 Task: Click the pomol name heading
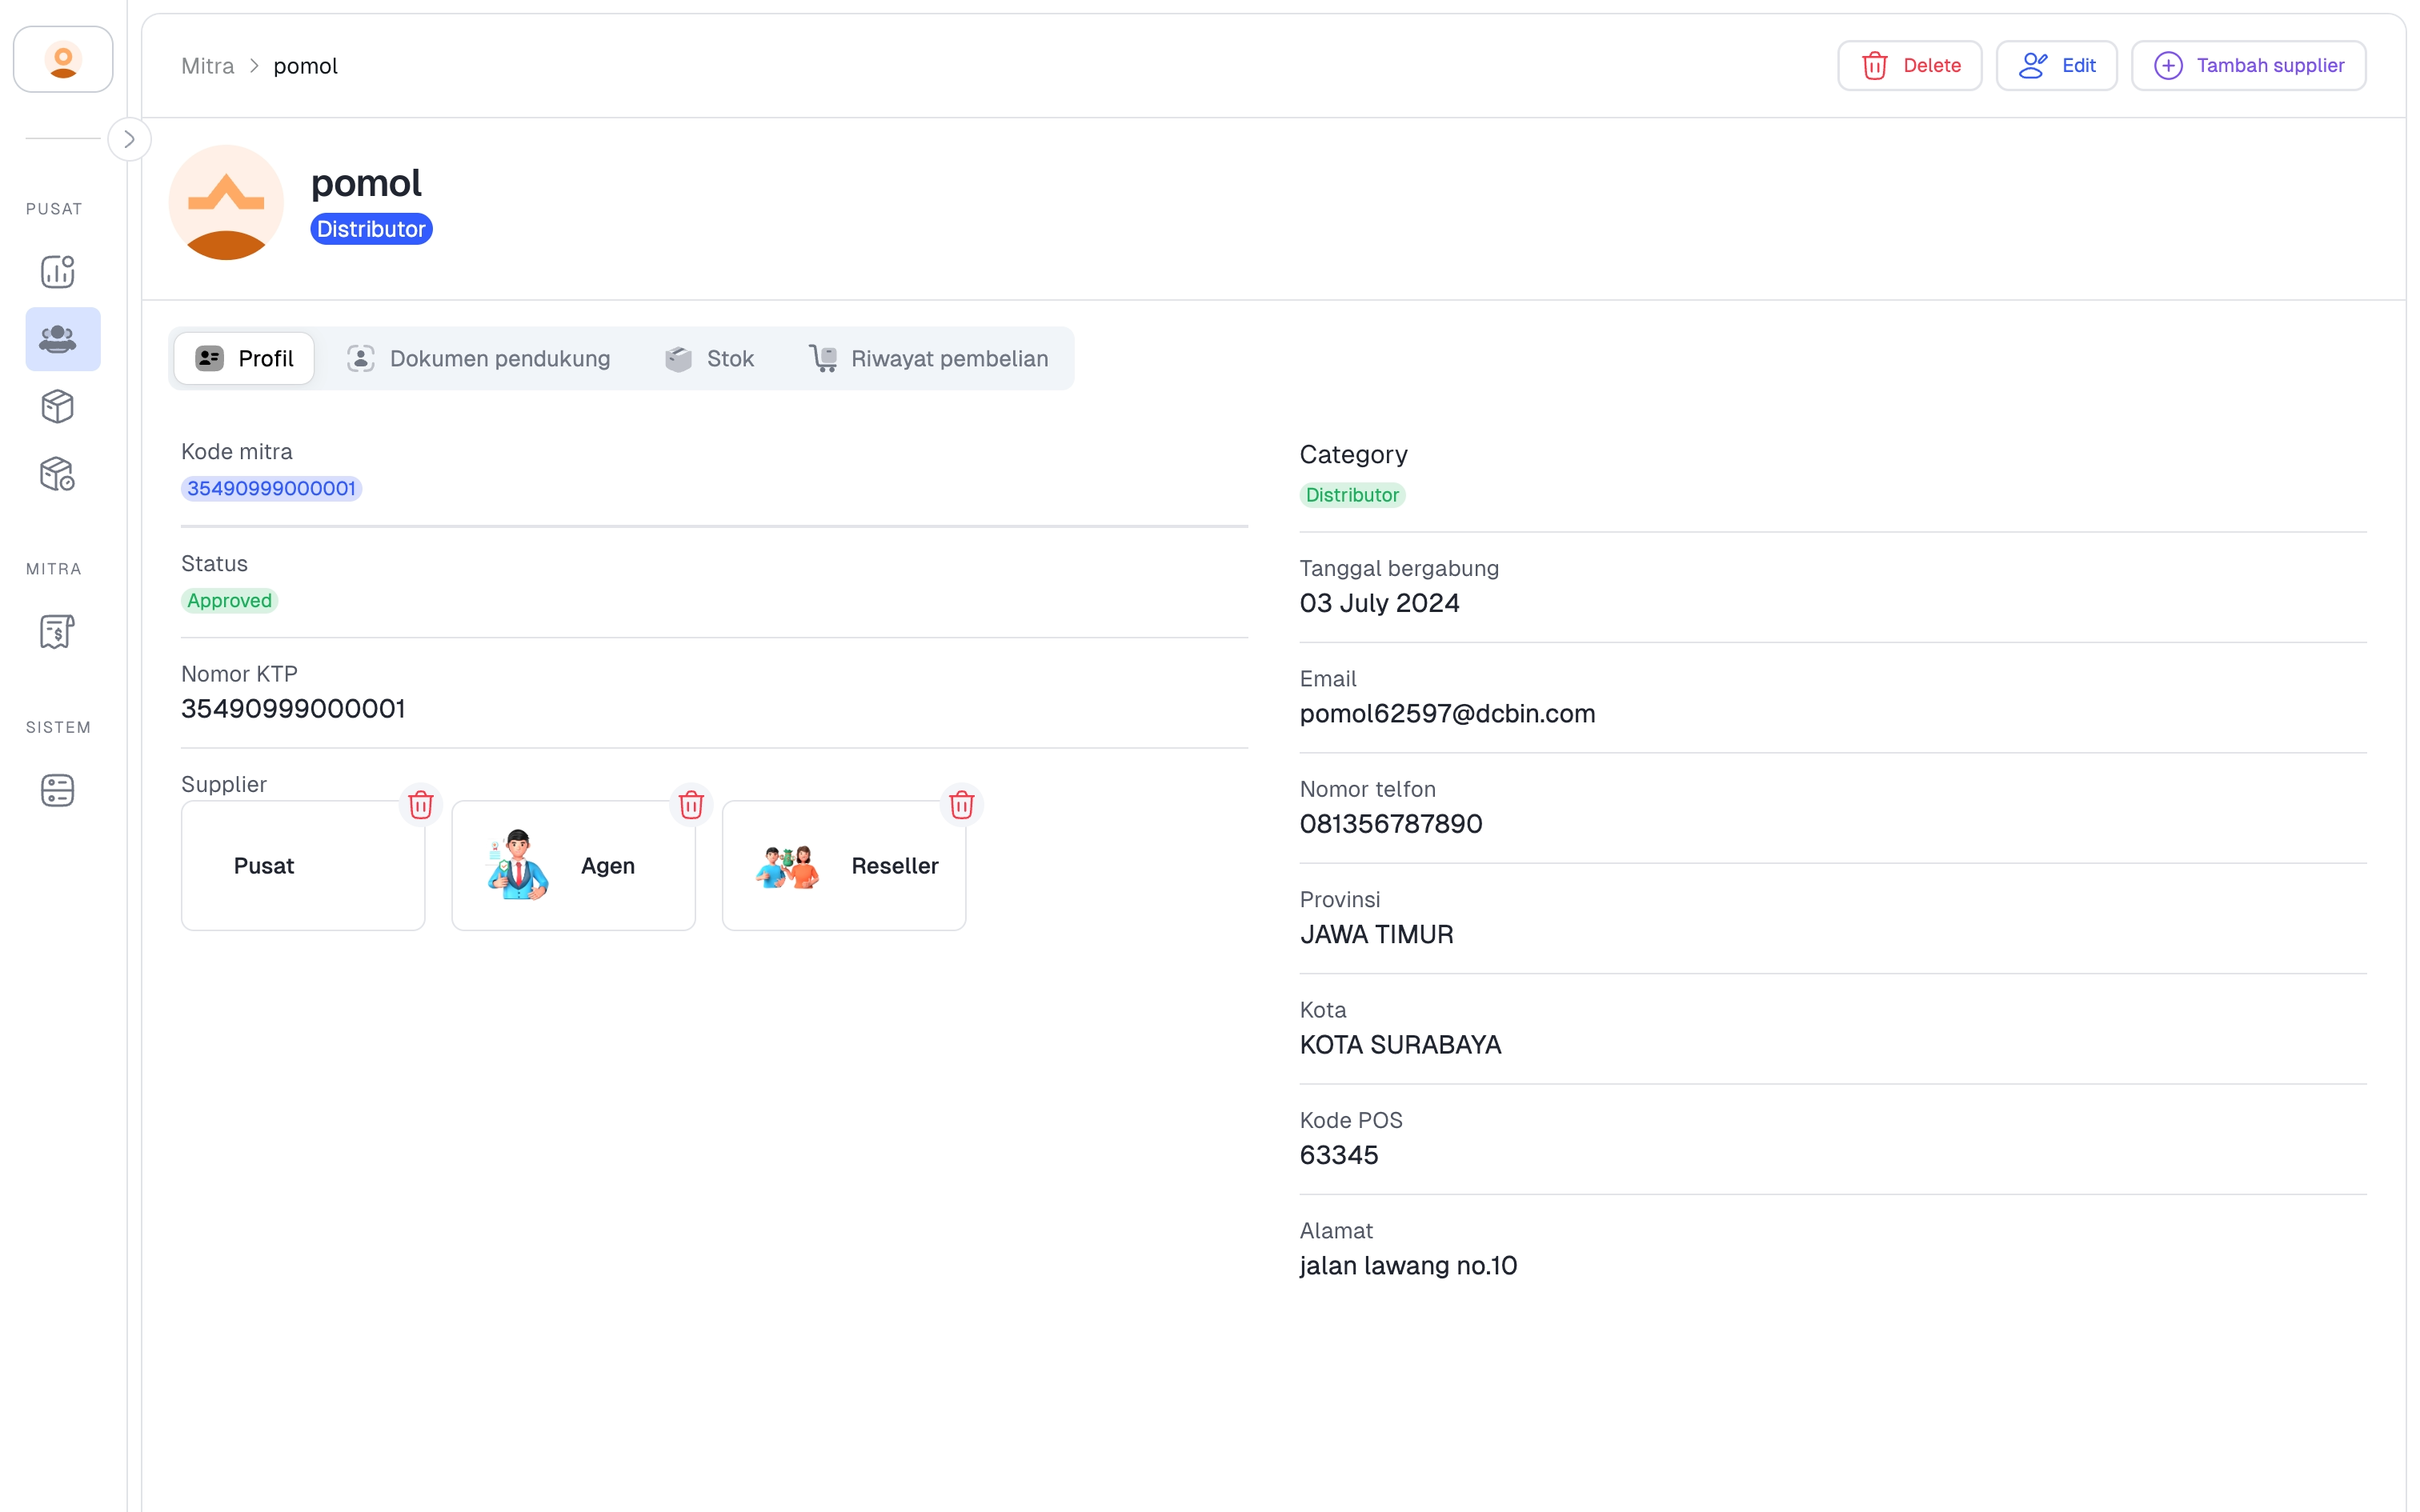tap(366, 183)
